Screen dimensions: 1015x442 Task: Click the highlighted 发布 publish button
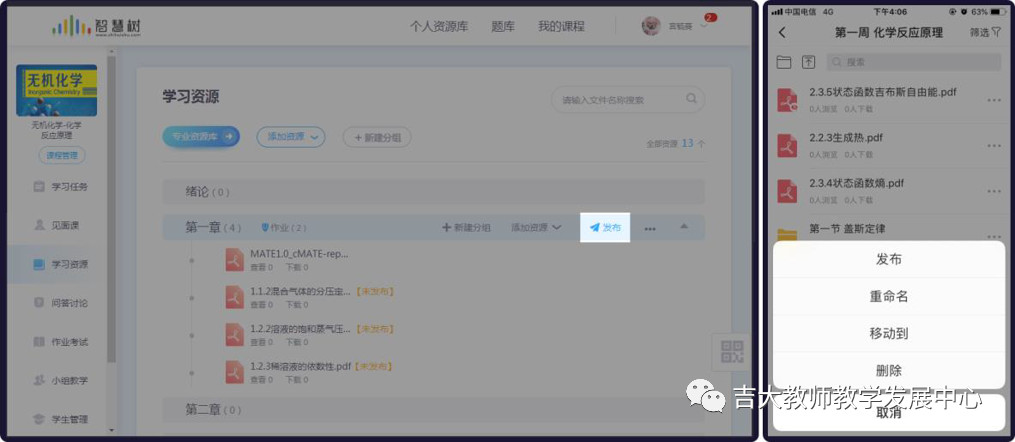tap(605, 228)
